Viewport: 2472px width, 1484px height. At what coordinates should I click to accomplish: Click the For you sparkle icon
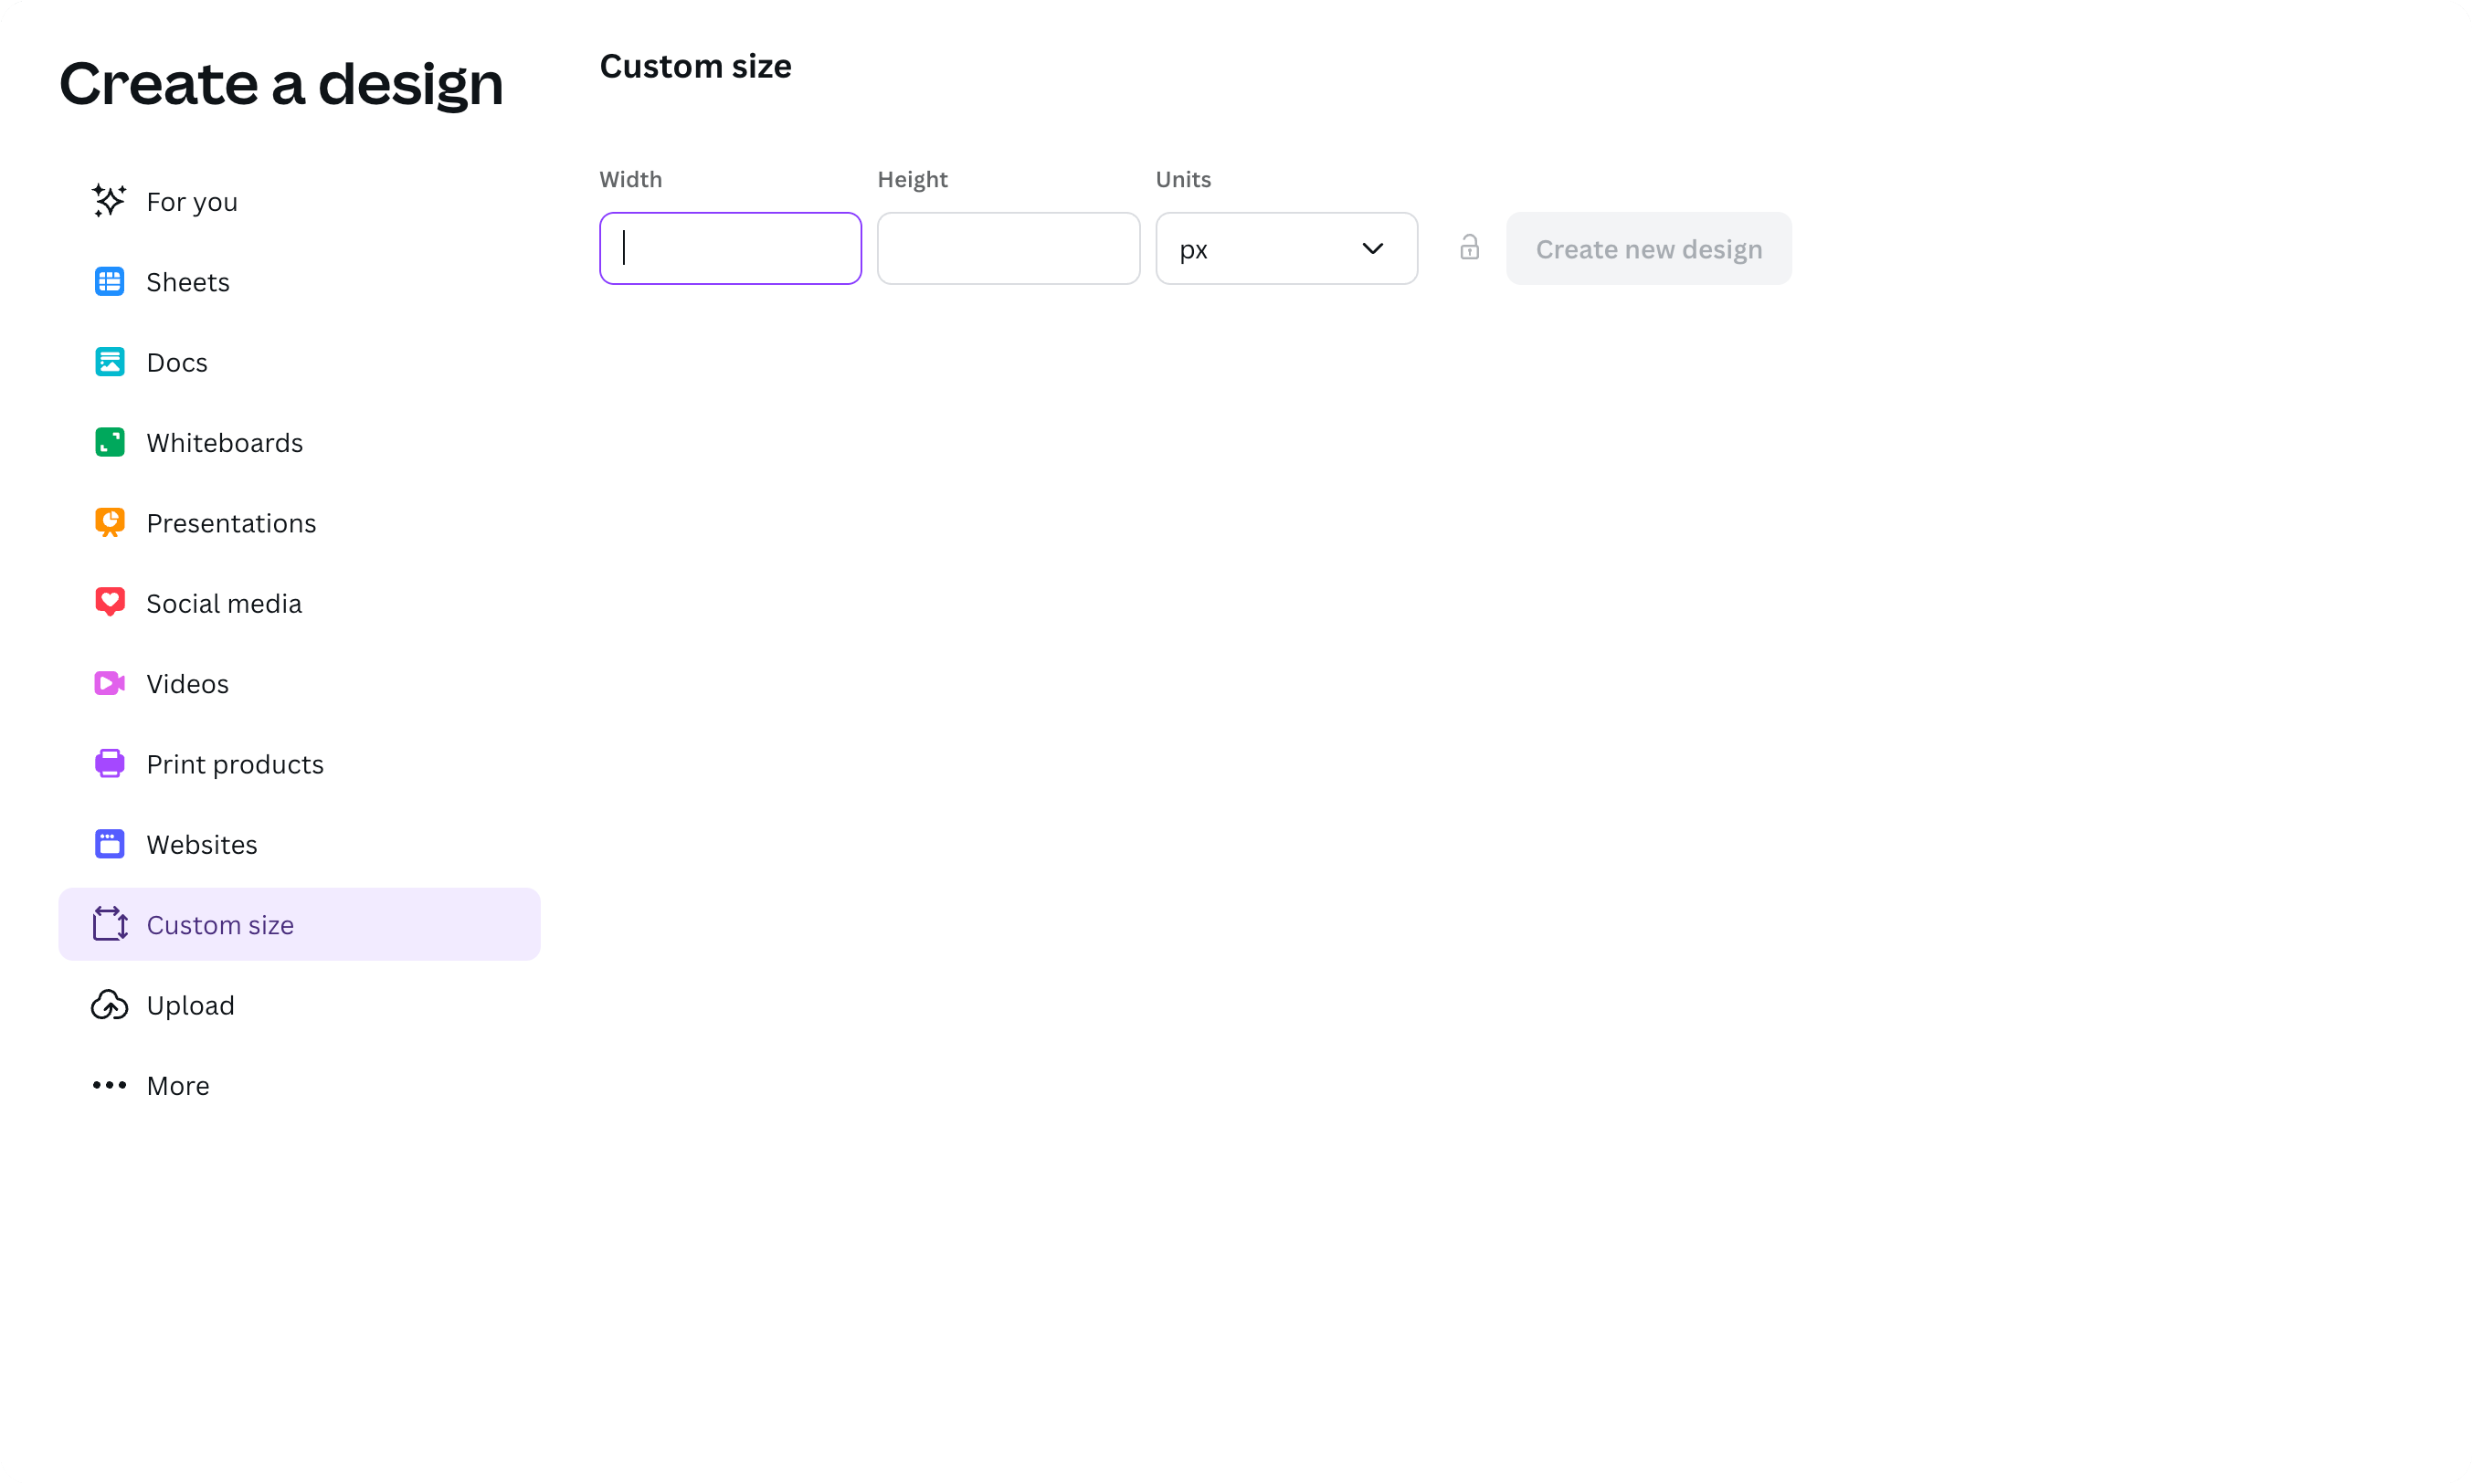click(x=109, y=201)
